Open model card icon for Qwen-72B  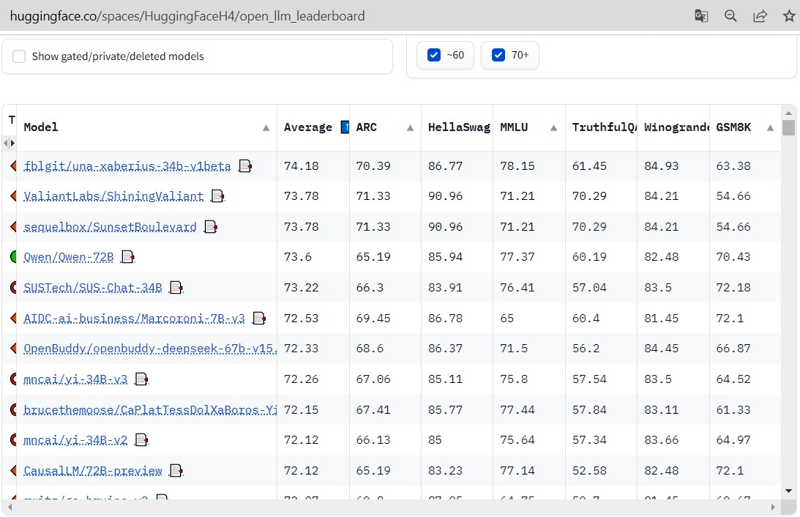pyautogui.click(x=128, y=257)
